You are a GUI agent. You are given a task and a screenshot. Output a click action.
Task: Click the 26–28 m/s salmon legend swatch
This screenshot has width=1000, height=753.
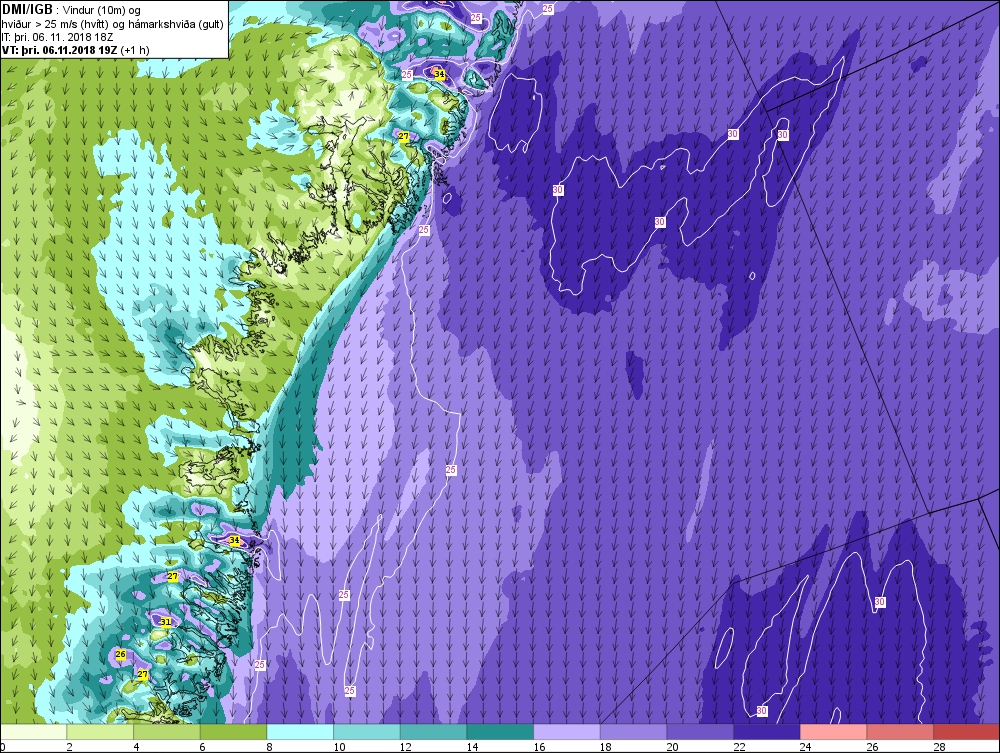(900, 732)
